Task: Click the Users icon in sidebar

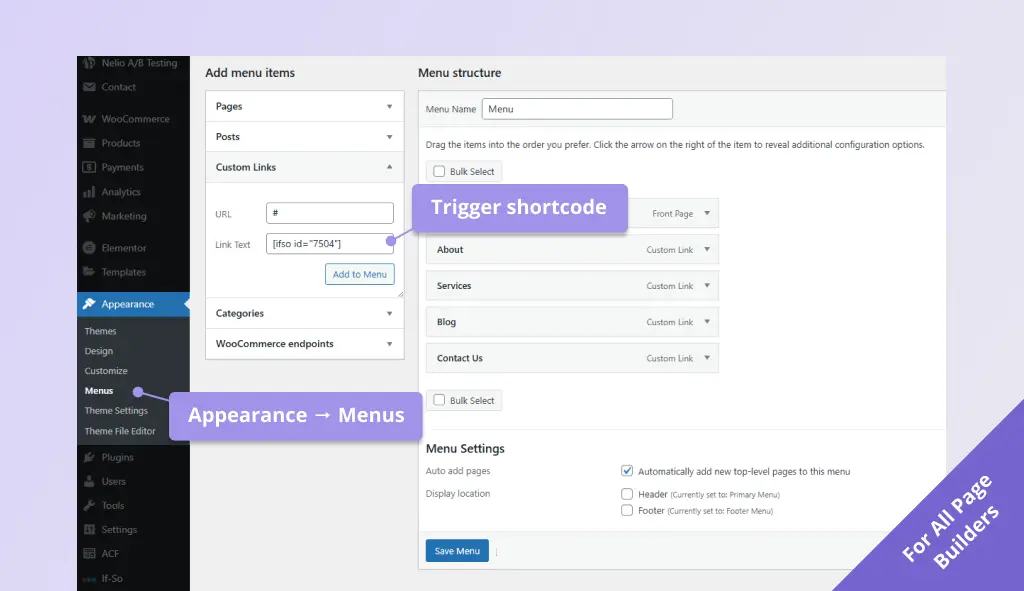Action: 90,481
